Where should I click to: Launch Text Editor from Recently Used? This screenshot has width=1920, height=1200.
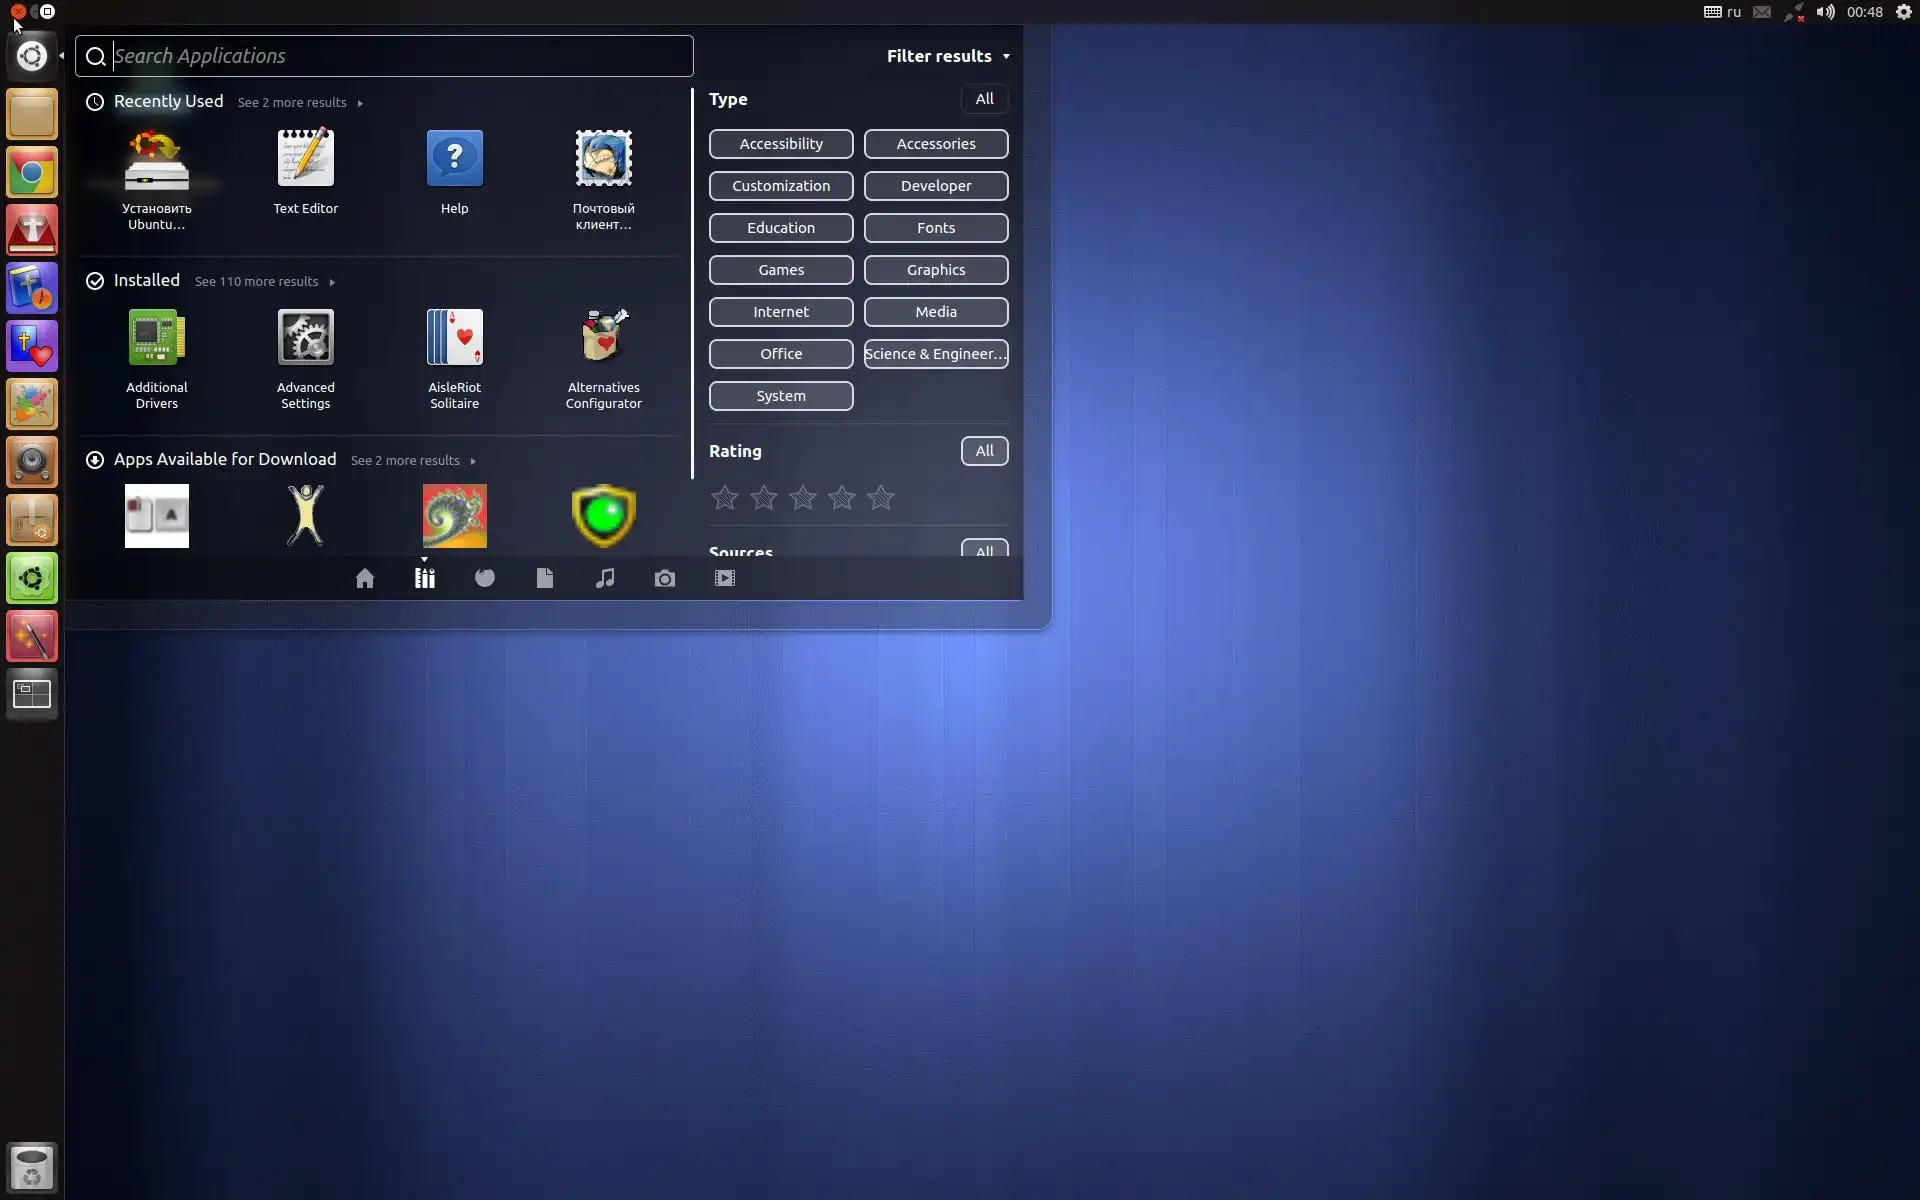pos(305,159)
